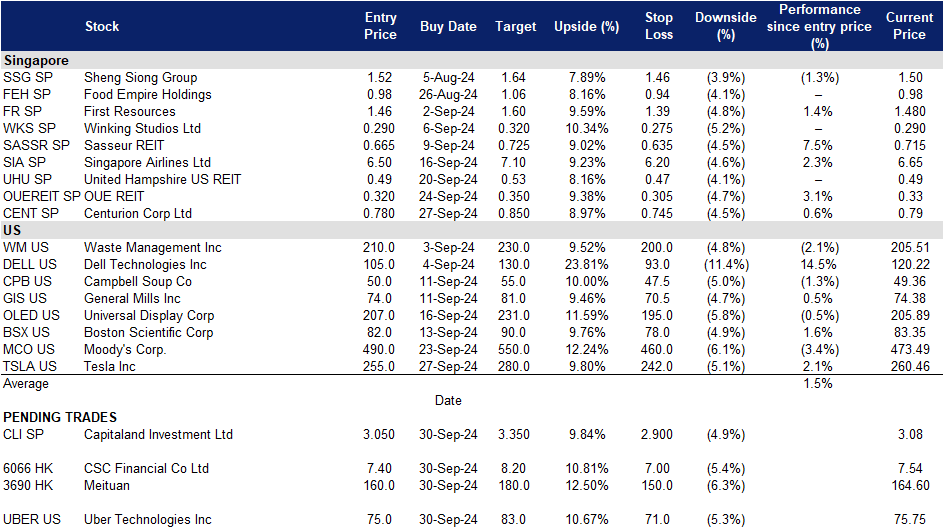Click Waste Management current price 205.51
943x528 pixels.
coord(910,247)
